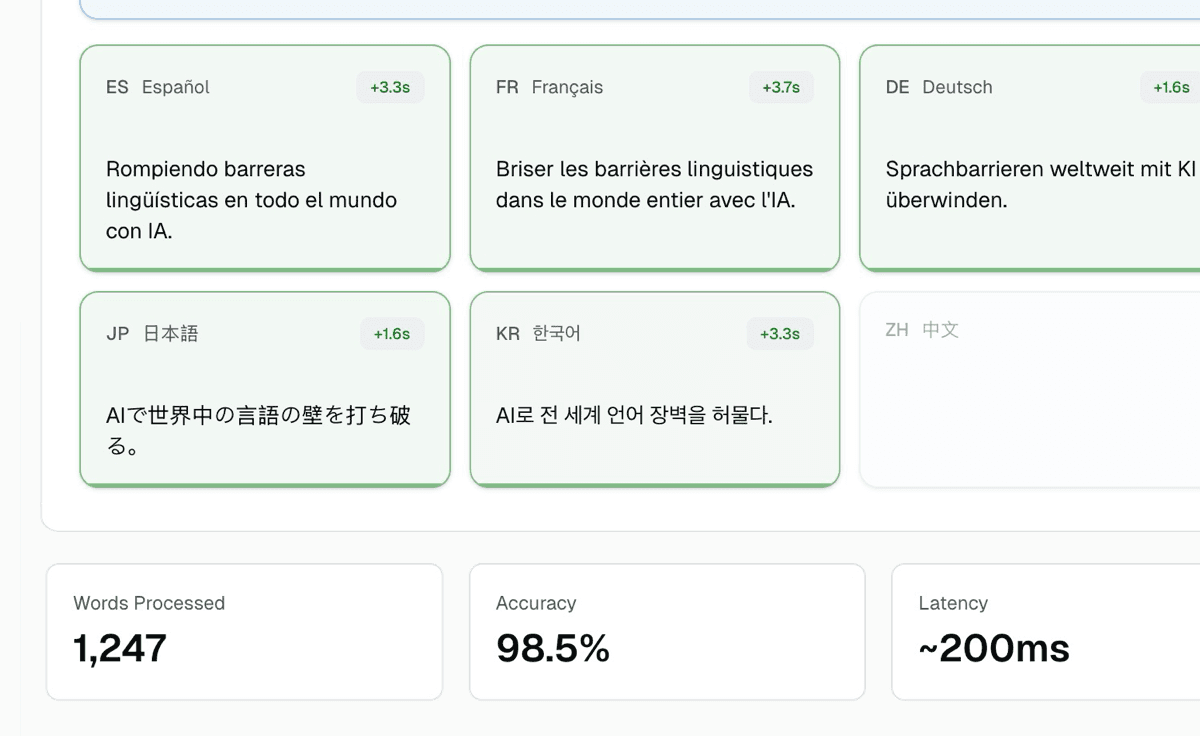Open the Español translation card
The image size is (1200, 736).
point(265,156)
